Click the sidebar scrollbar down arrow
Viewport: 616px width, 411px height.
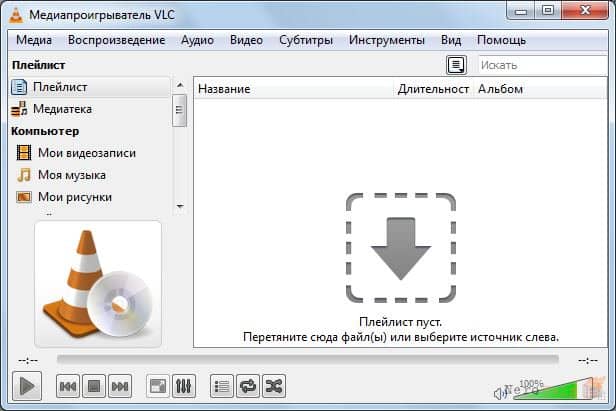(180, 206)
